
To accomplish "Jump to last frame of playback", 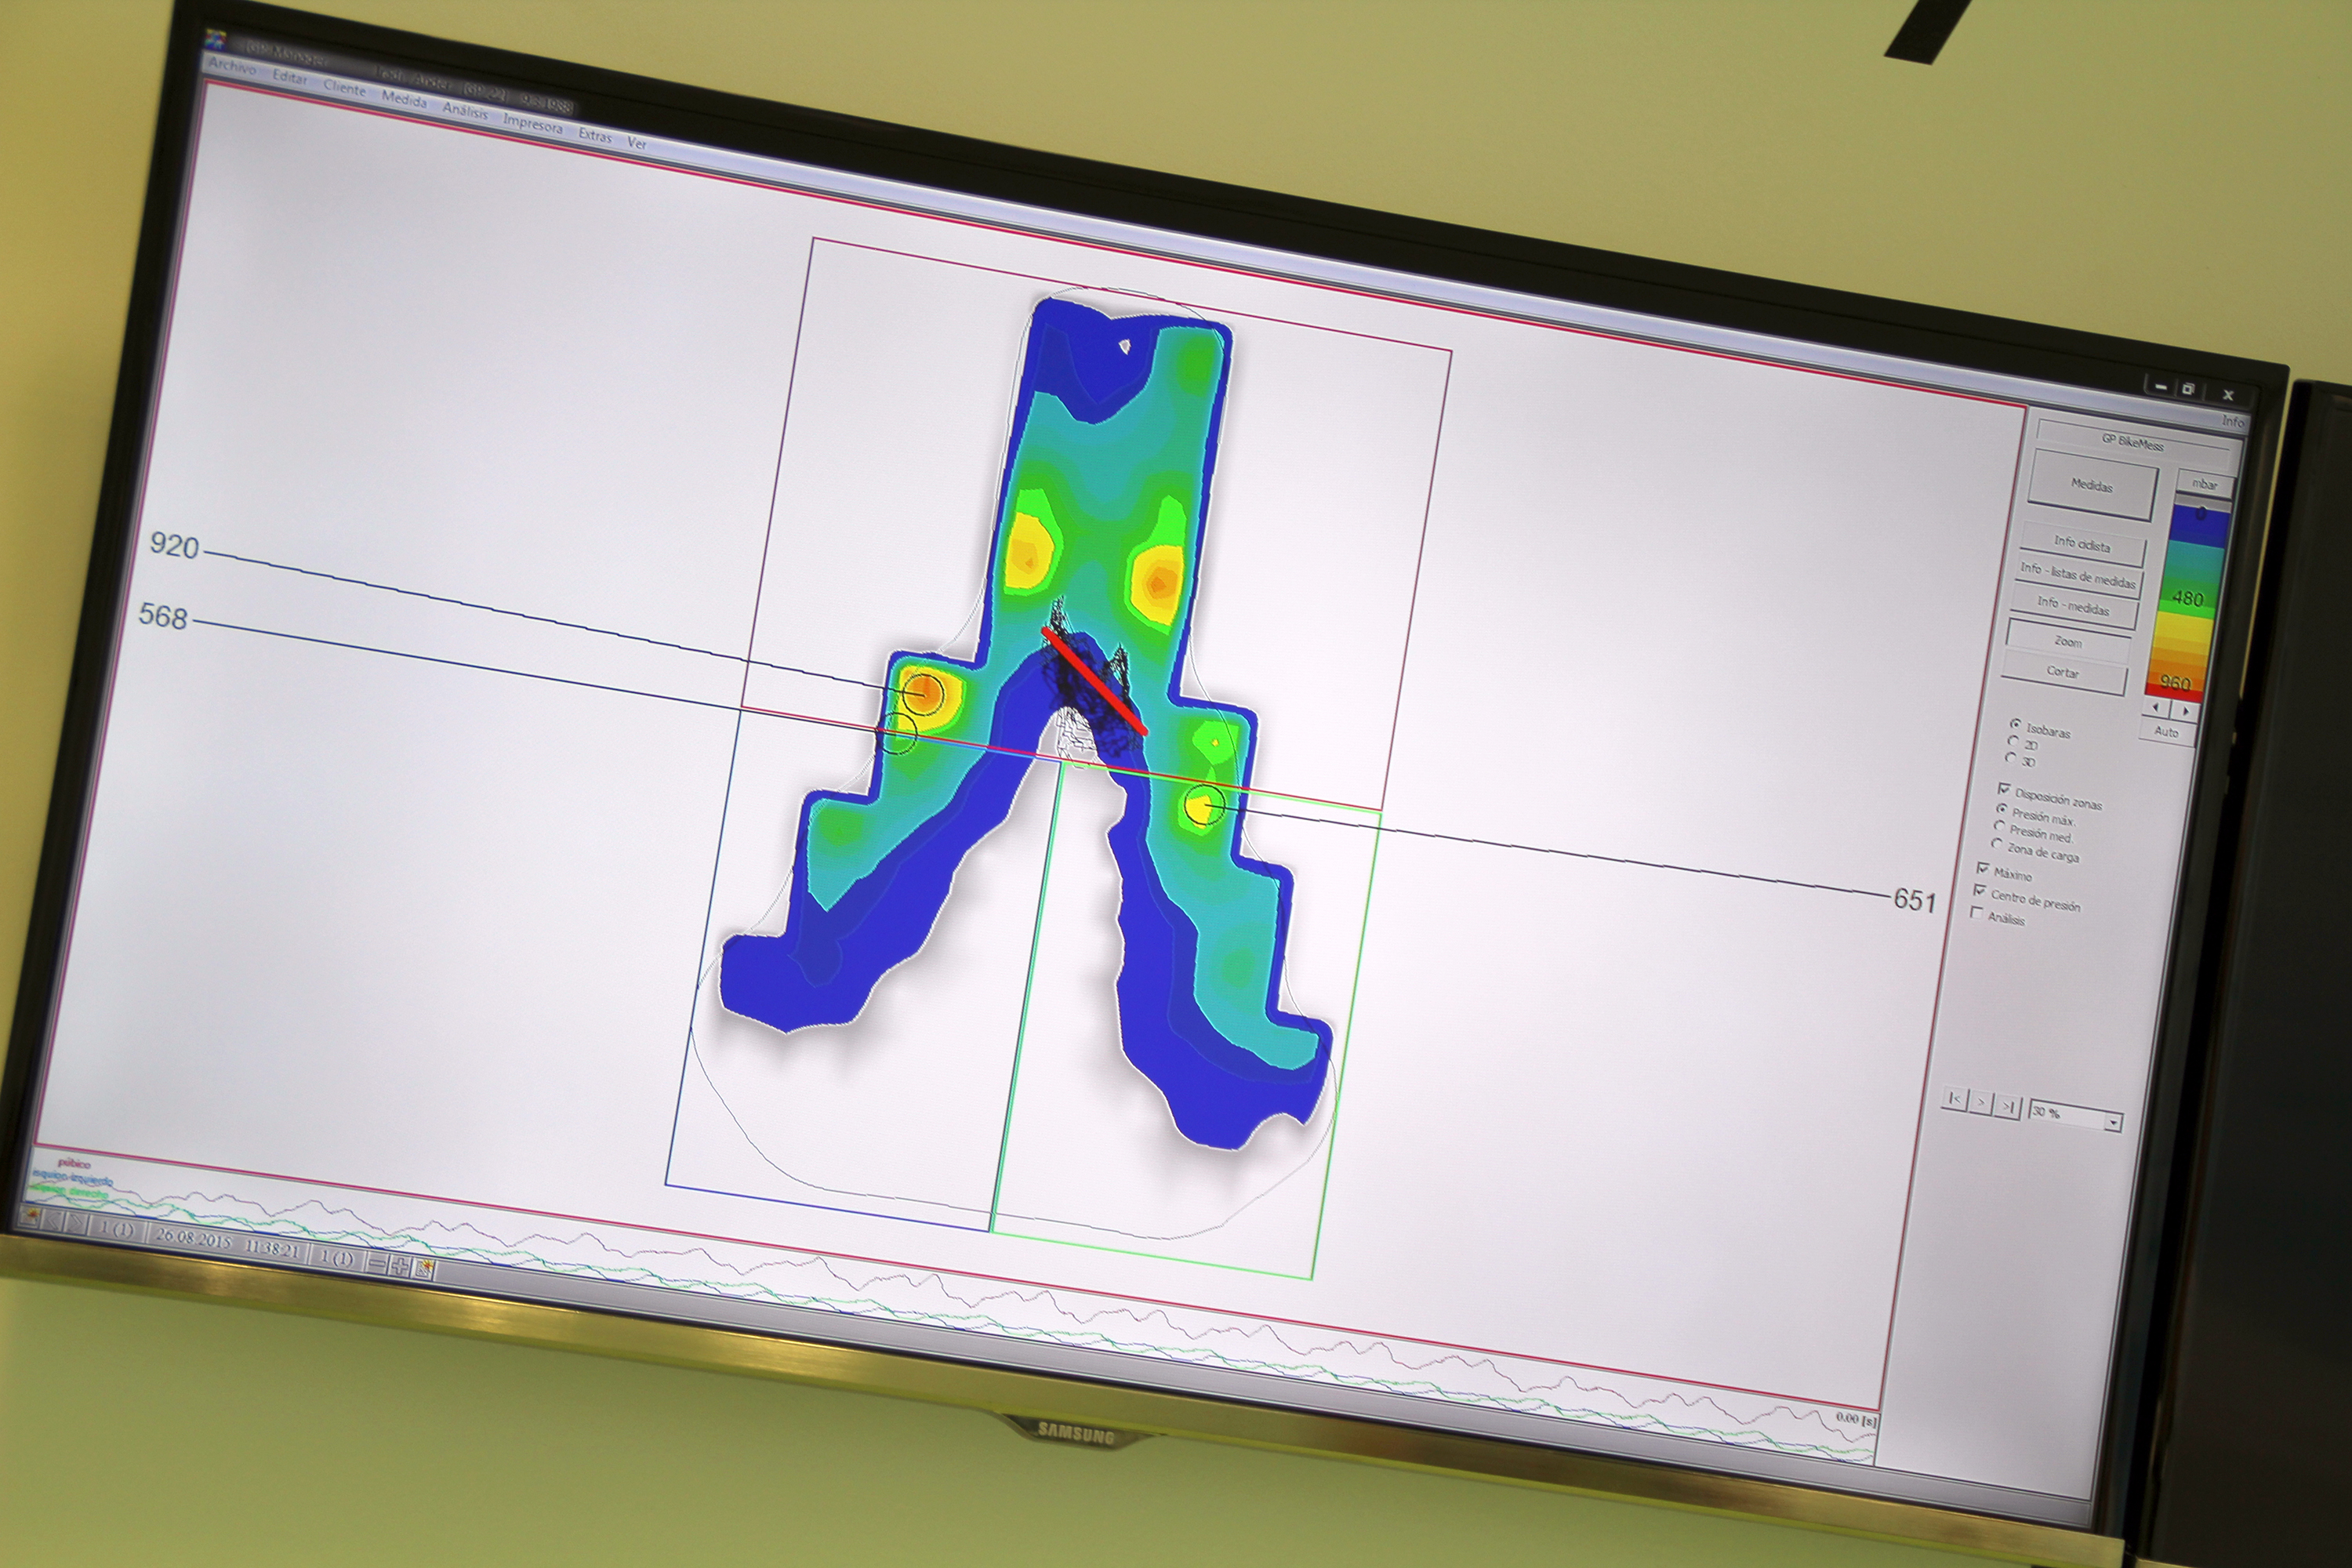I will (x=2007, y=1108).
